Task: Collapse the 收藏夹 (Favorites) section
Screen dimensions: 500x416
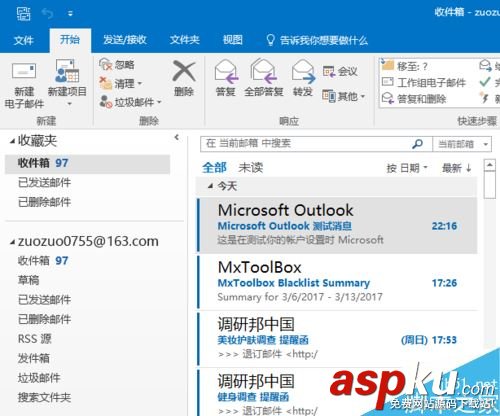Action: click(12, 142)
